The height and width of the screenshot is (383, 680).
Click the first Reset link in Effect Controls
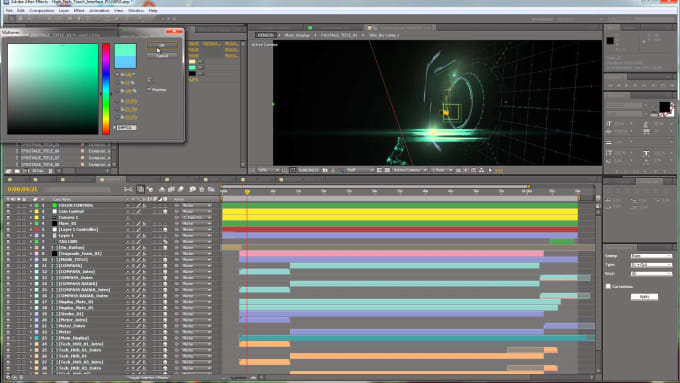coord(193,44)
